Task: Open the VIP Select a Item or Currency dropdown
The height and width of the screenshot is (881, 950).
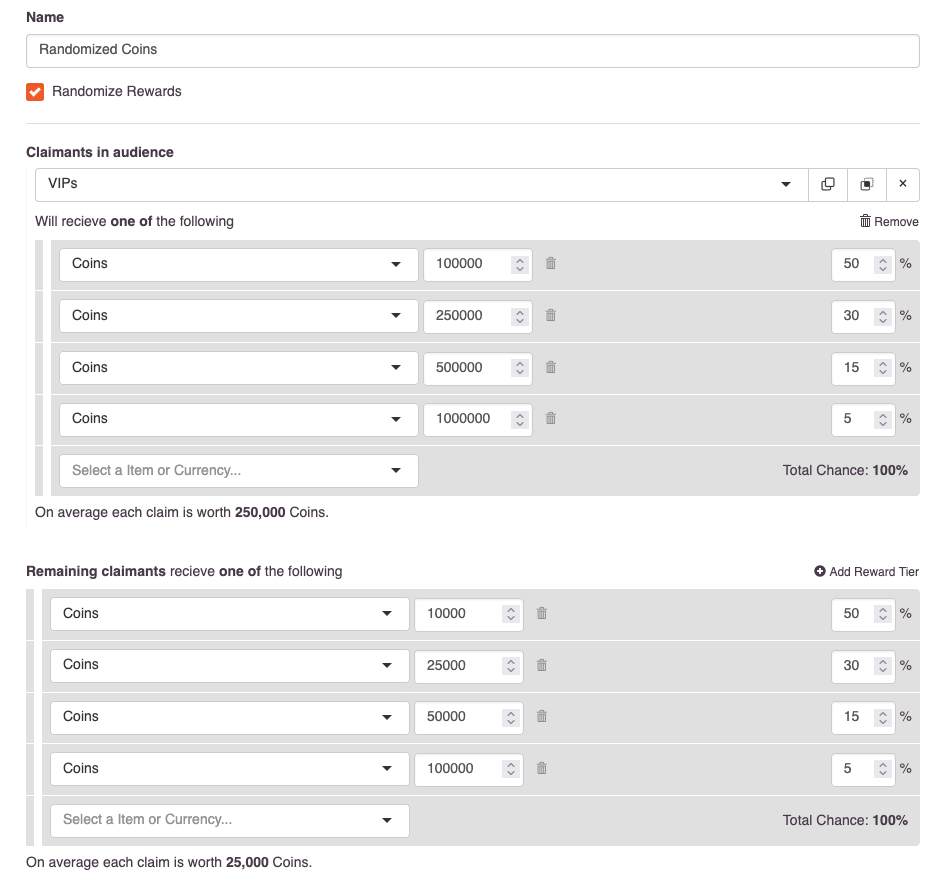Action: pyautogui.click(x=239, y=471)
